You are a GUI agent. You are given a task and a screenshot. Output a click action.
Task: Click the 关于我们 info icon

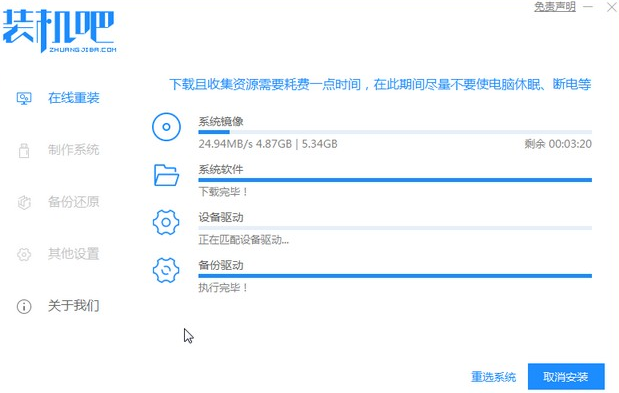click(24, 306)
